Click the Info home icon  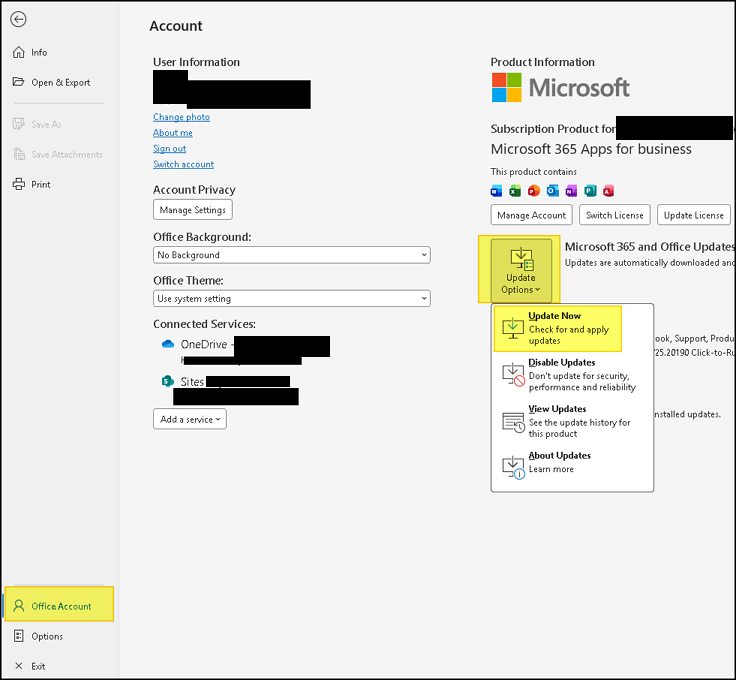pos(19,52)
